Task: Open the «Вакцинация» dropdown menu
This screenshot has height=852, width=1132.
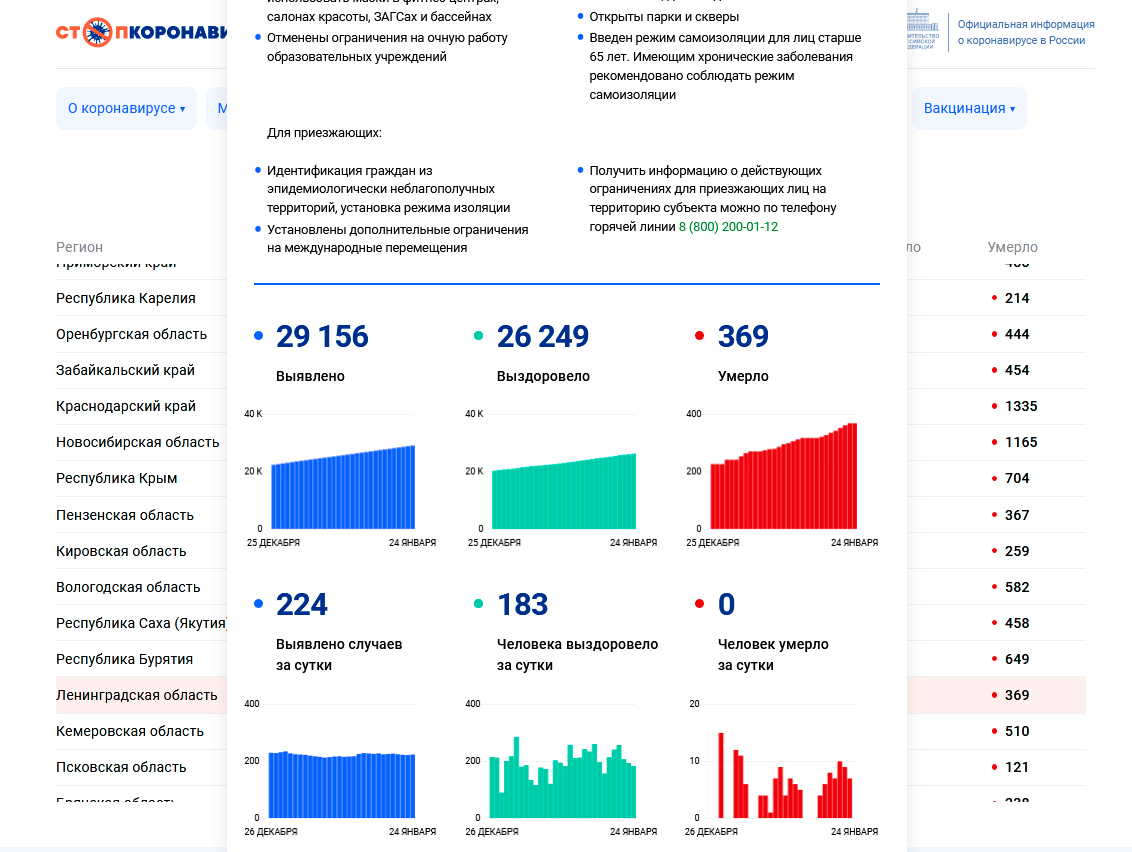Action: 968,108
